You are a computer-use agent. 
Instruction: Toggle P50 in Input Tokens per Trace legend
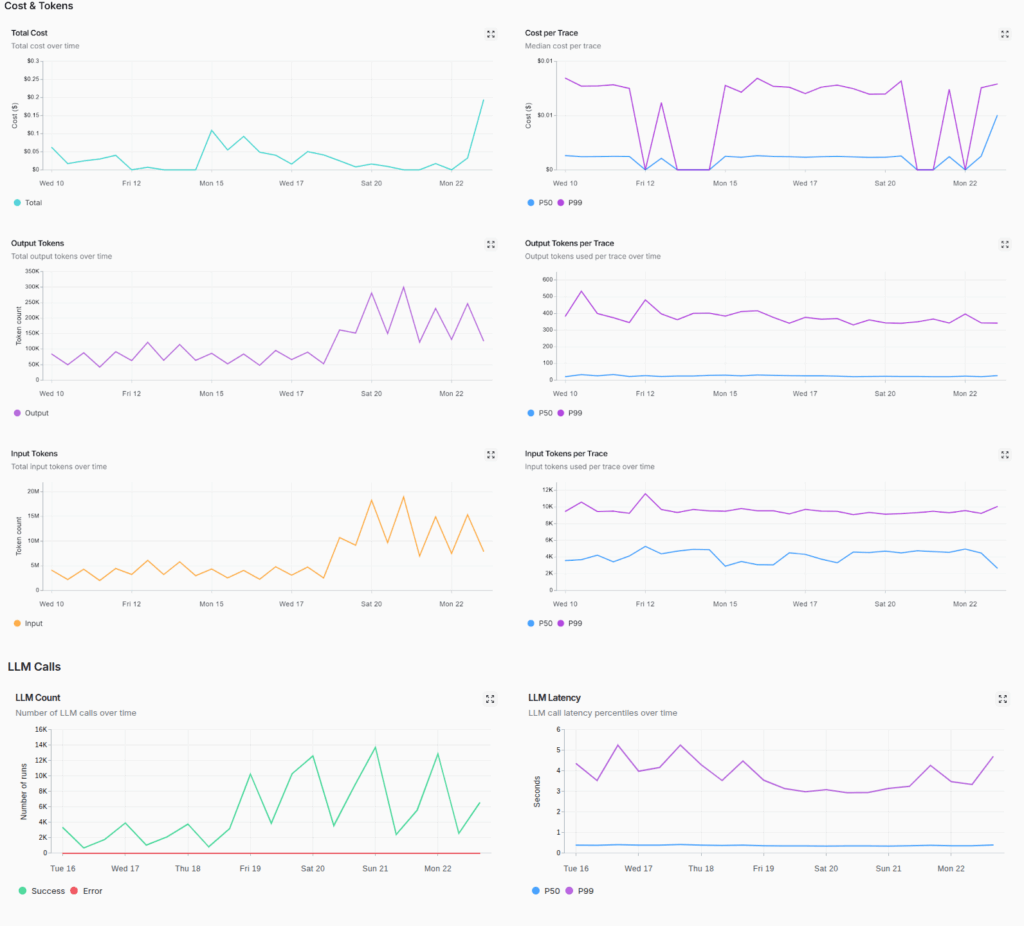(541, 623)
